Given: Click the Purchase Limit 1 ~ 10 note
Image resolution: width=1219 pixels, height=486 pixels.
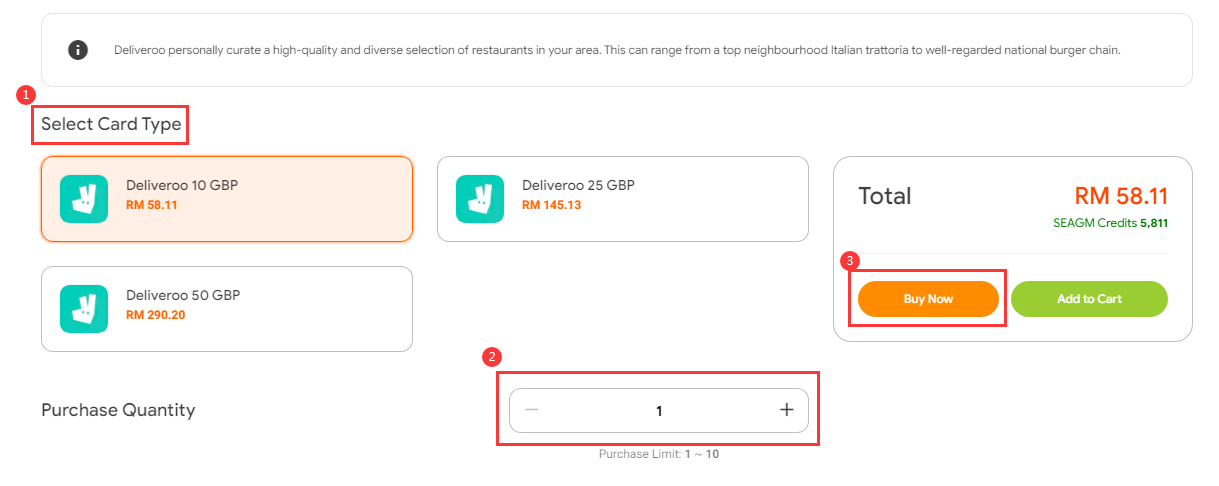Looking at the screenshot, I should click(x=659, y=454).
